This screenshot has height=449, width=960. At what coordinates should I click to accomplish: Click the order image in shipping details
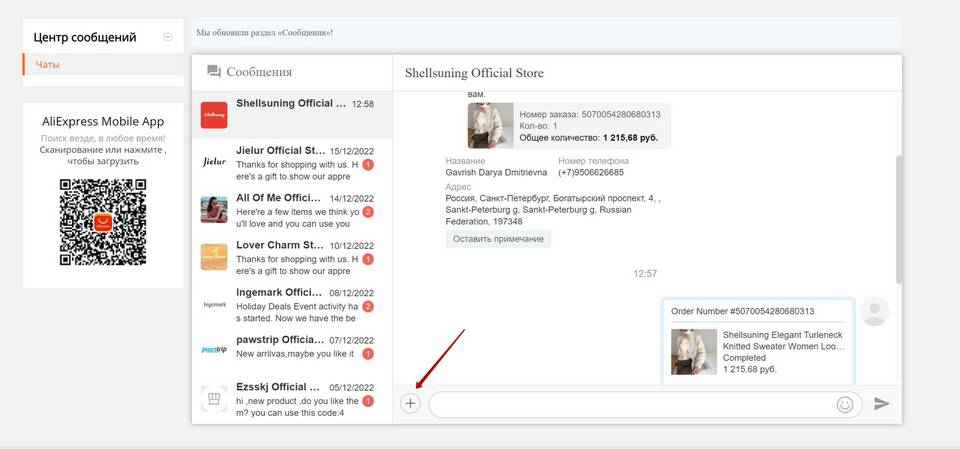pyautogui.click(x=490, y=126)
